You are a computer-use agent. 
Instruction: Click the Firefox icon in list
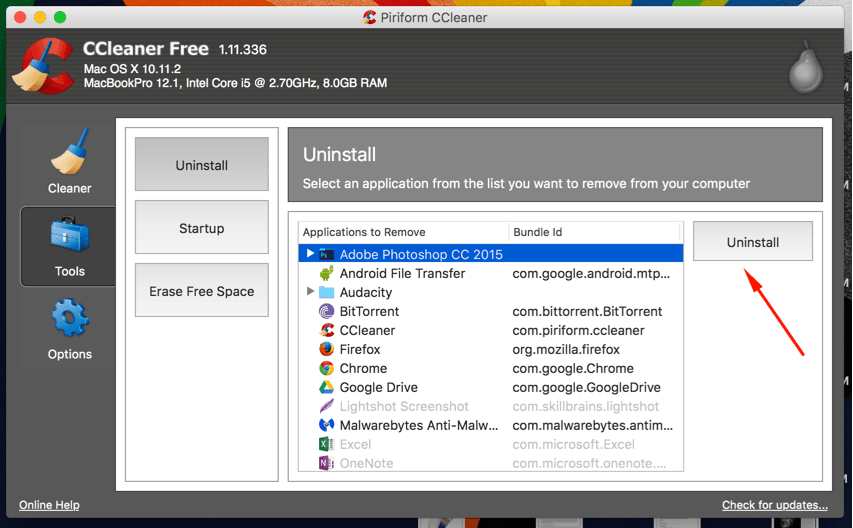[x=326, y=349]
